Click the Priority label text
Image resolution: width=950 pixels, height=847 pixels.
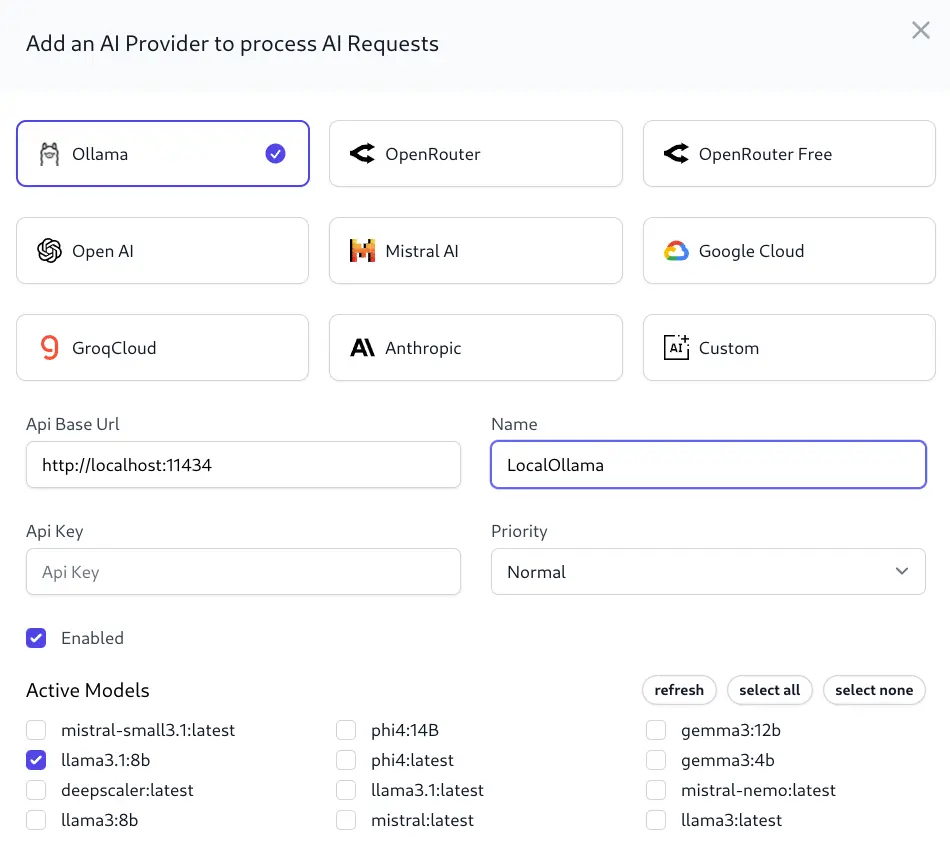(519, 531)
